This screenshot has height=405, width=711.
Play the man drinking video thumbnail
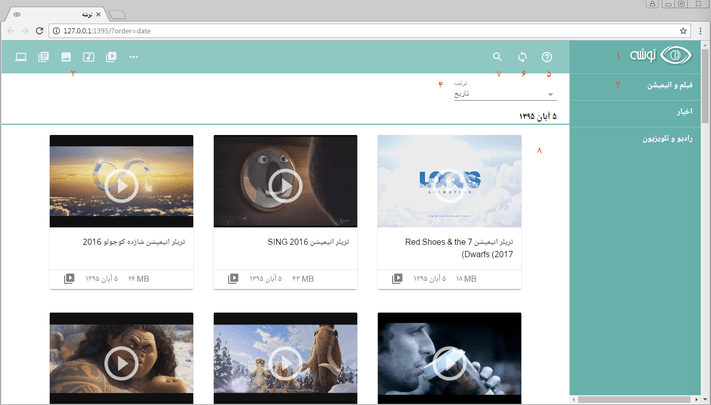[449, 363]
